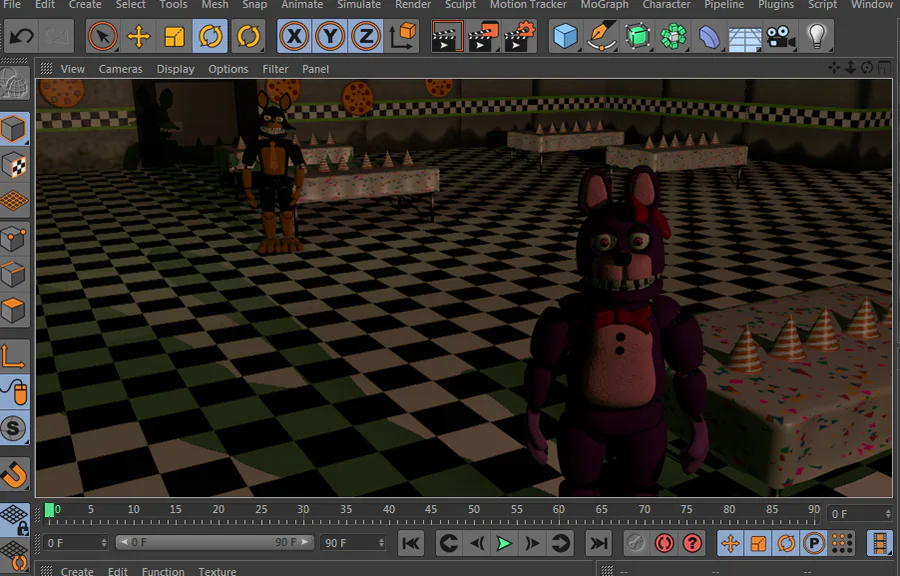This screenshot has width=900, height=576.
Task: Open the Array modeling objects icon
Action: [x=673, y=36]
